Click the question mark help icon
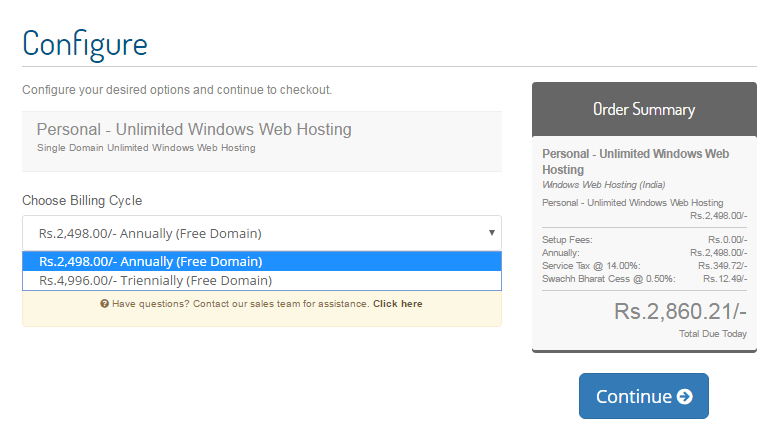Screen dimensions: 780x428 (x=104, y=304)
